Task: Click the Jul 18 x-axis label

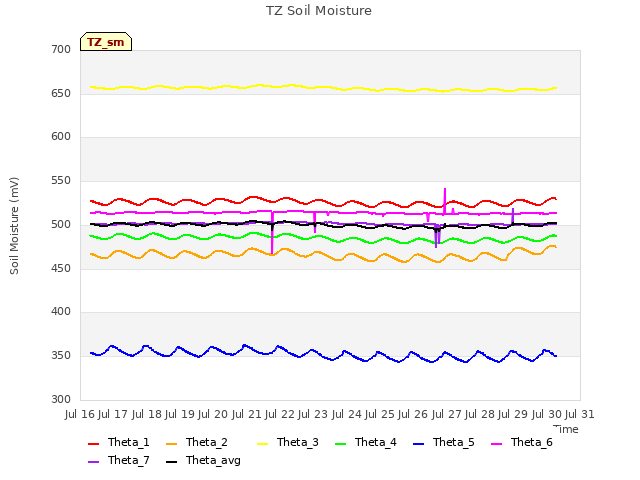Action: 147,414
